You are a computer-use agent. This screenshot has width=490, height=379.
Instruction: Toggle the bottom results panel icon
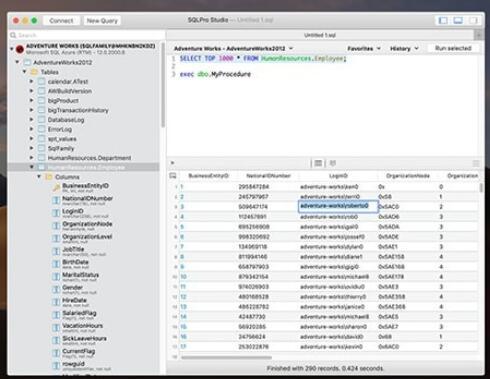tap(458, 20)
